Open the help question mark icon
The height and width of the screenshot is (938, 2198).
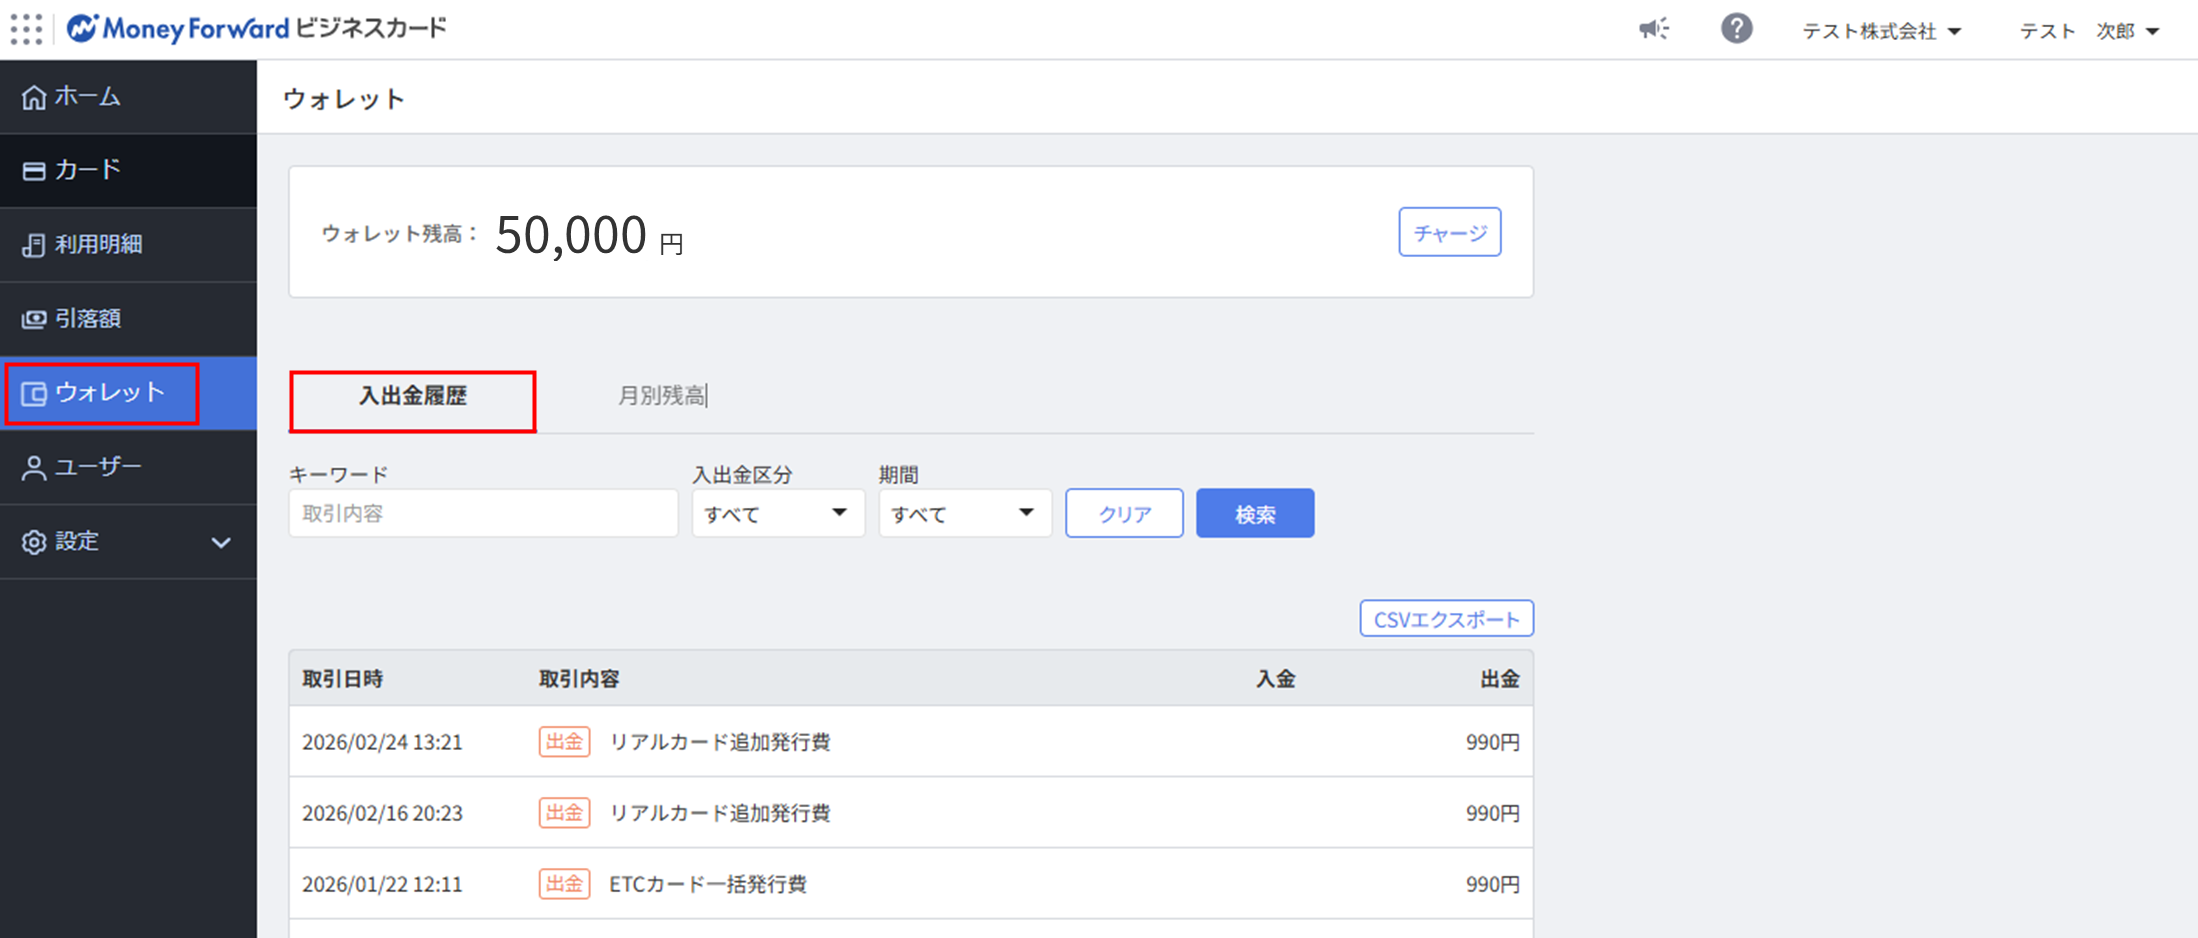point(1736,29)
